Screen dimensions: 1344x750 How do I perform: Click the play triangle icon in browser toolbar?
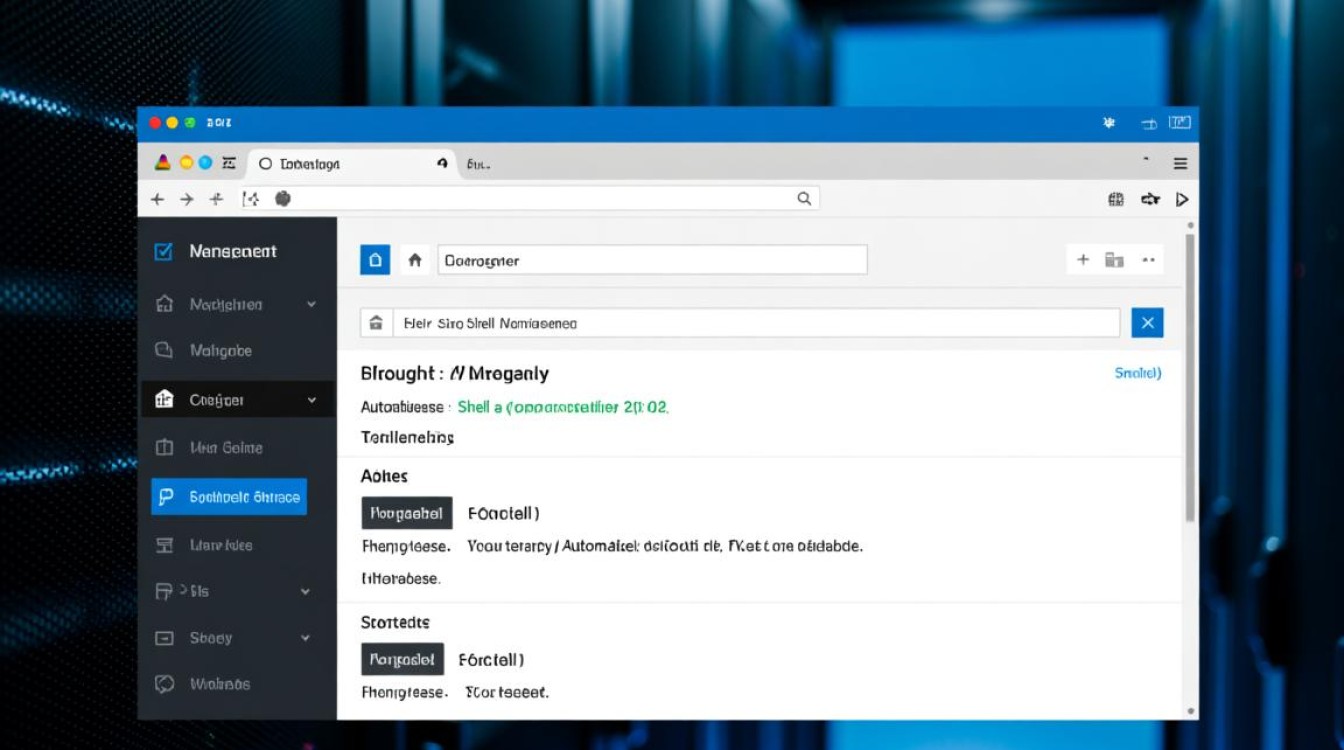coord(1182,199)
